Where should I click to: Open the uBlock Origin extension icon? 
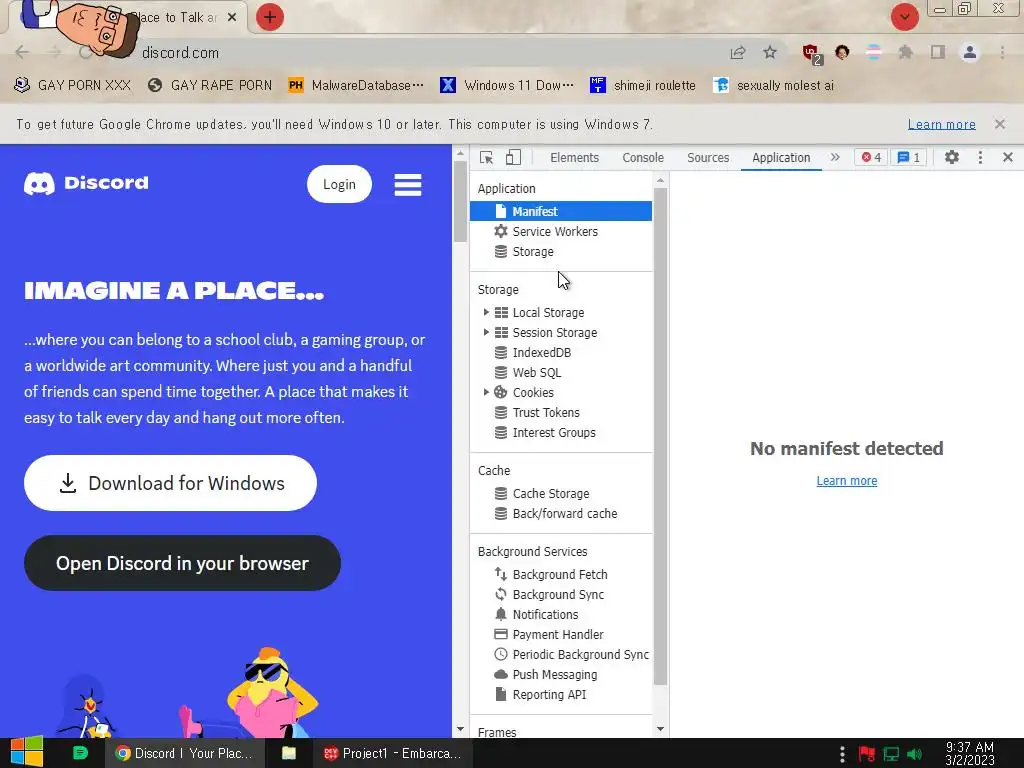[812, 54]
